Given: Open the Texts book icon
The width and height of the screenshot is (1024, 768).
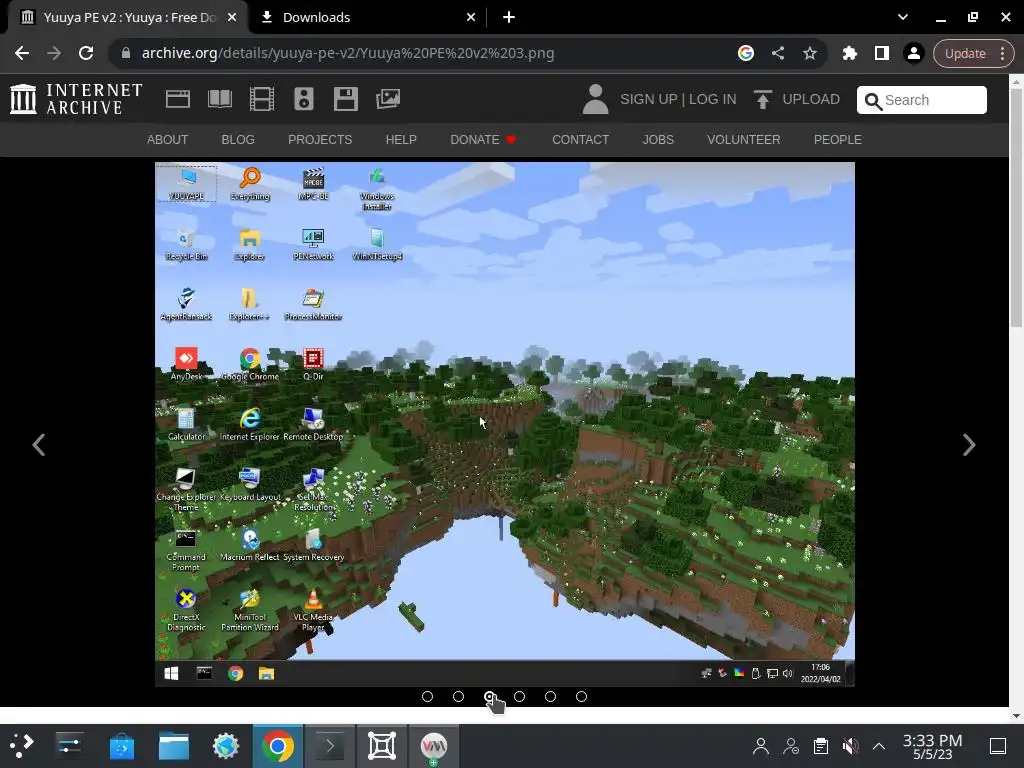Looking at the screenshot, I should (x=219, y=99).
